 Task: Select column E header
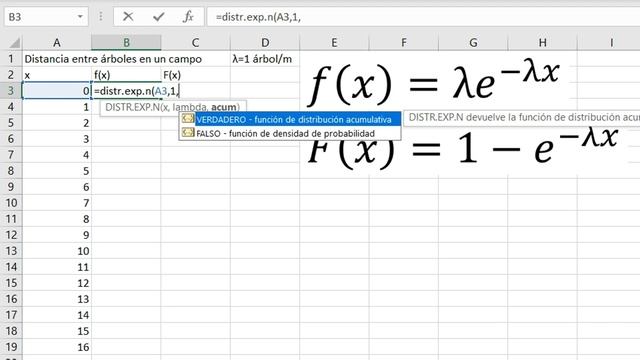tap(334, 42)
